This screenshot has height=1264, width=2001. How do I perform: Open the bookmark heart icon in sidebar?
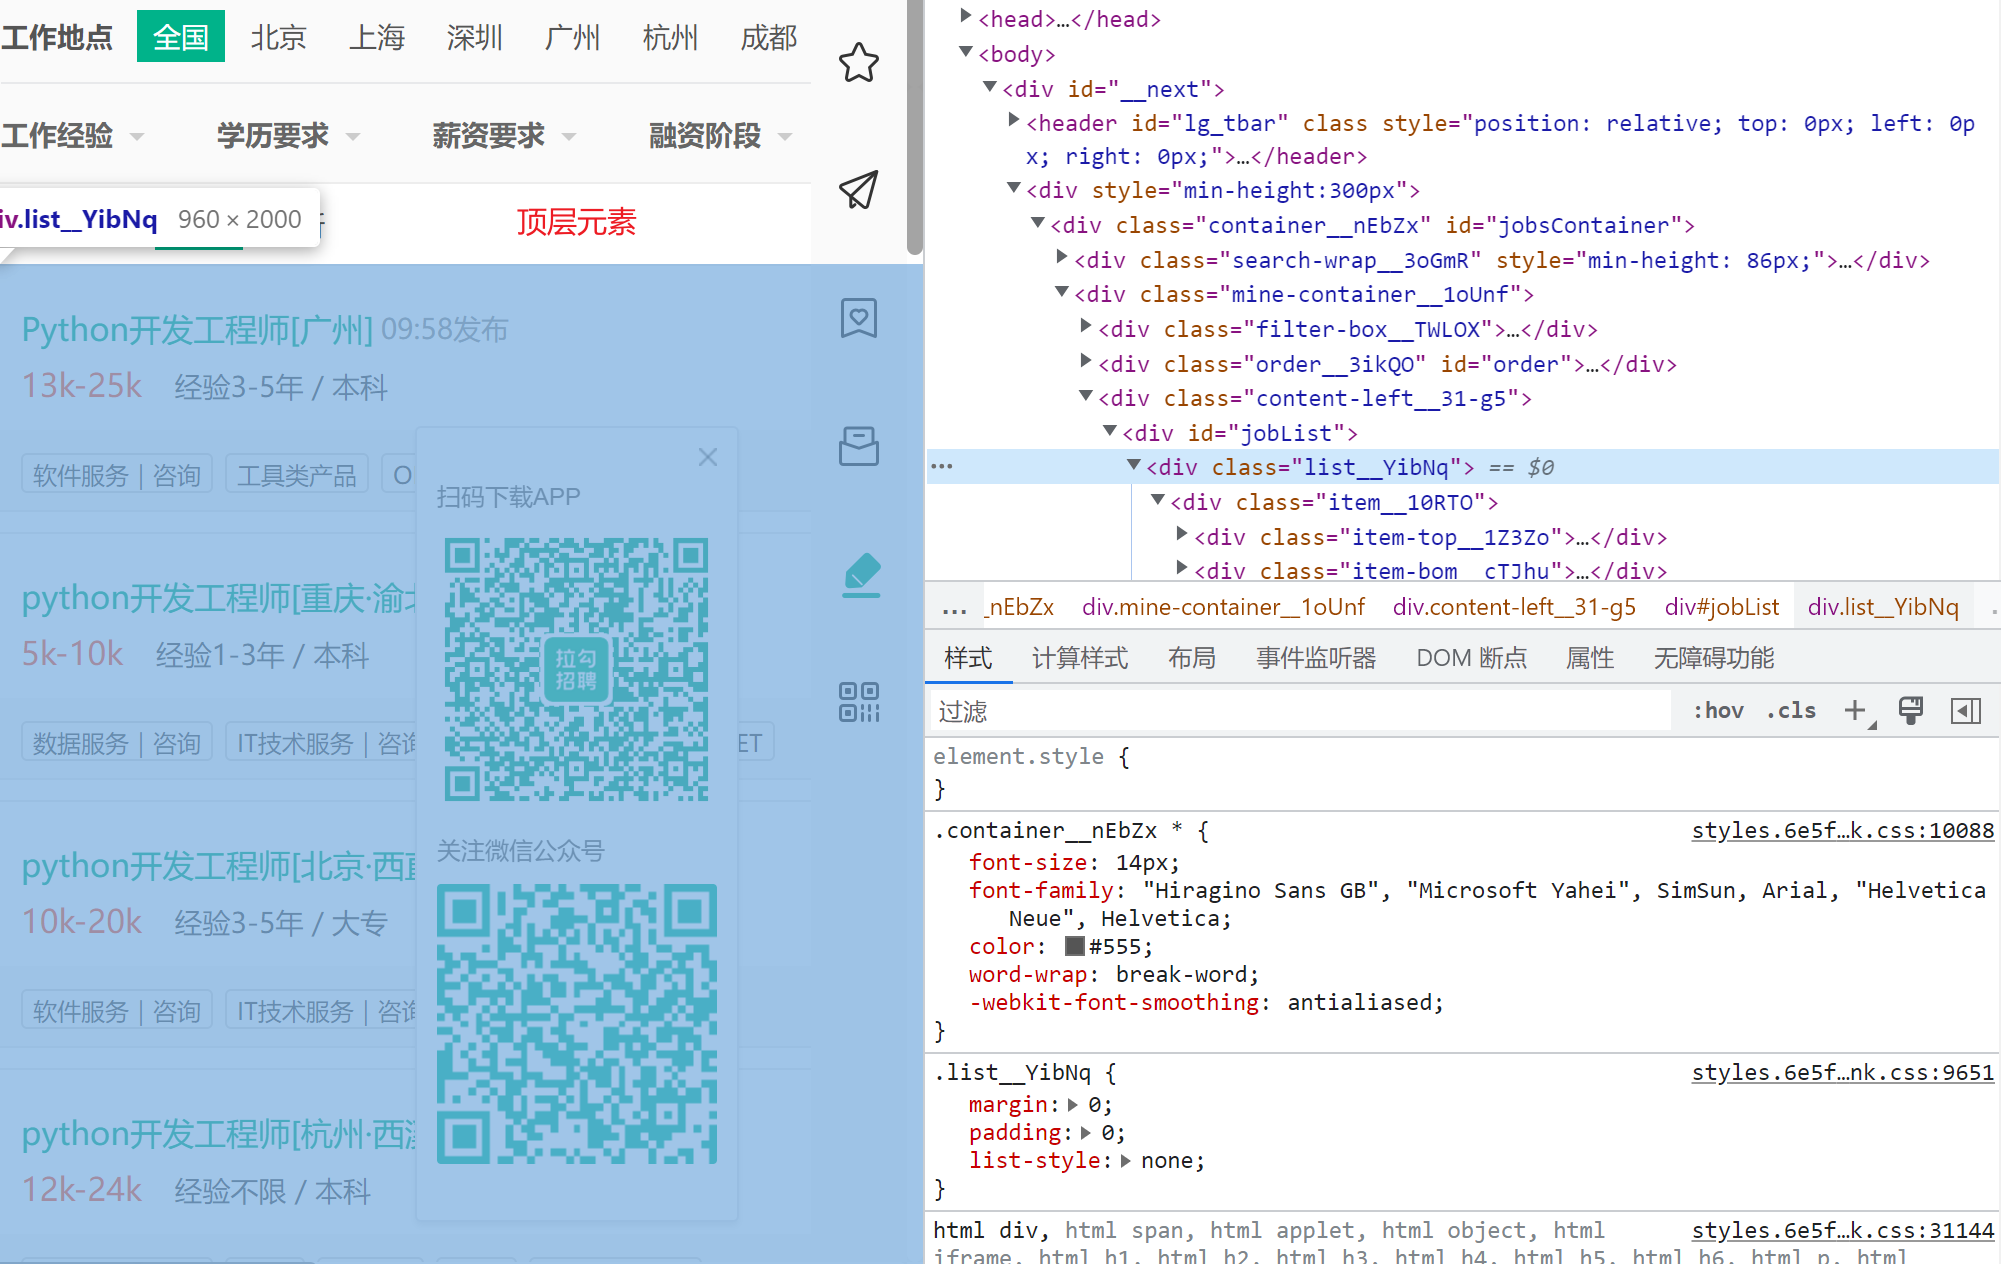pos(858,319)
